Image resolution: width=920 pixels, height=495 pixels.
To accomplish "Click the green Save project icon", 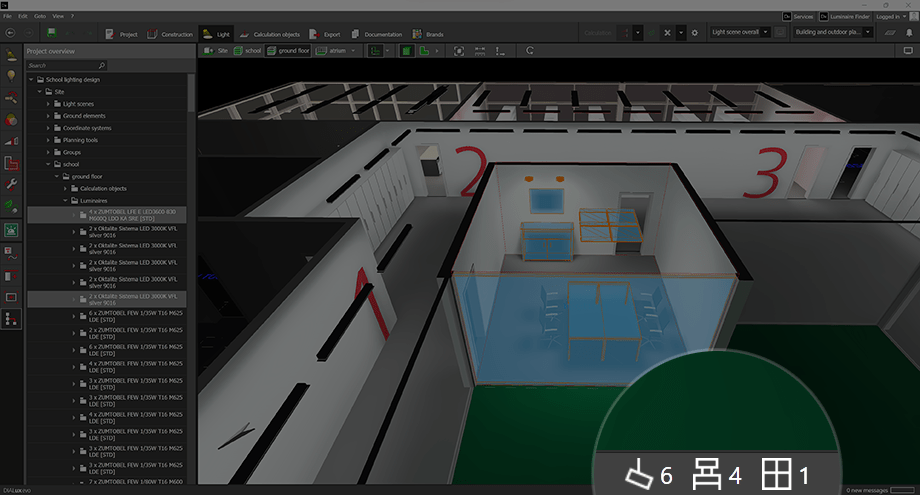I will (x=51, y=33).
